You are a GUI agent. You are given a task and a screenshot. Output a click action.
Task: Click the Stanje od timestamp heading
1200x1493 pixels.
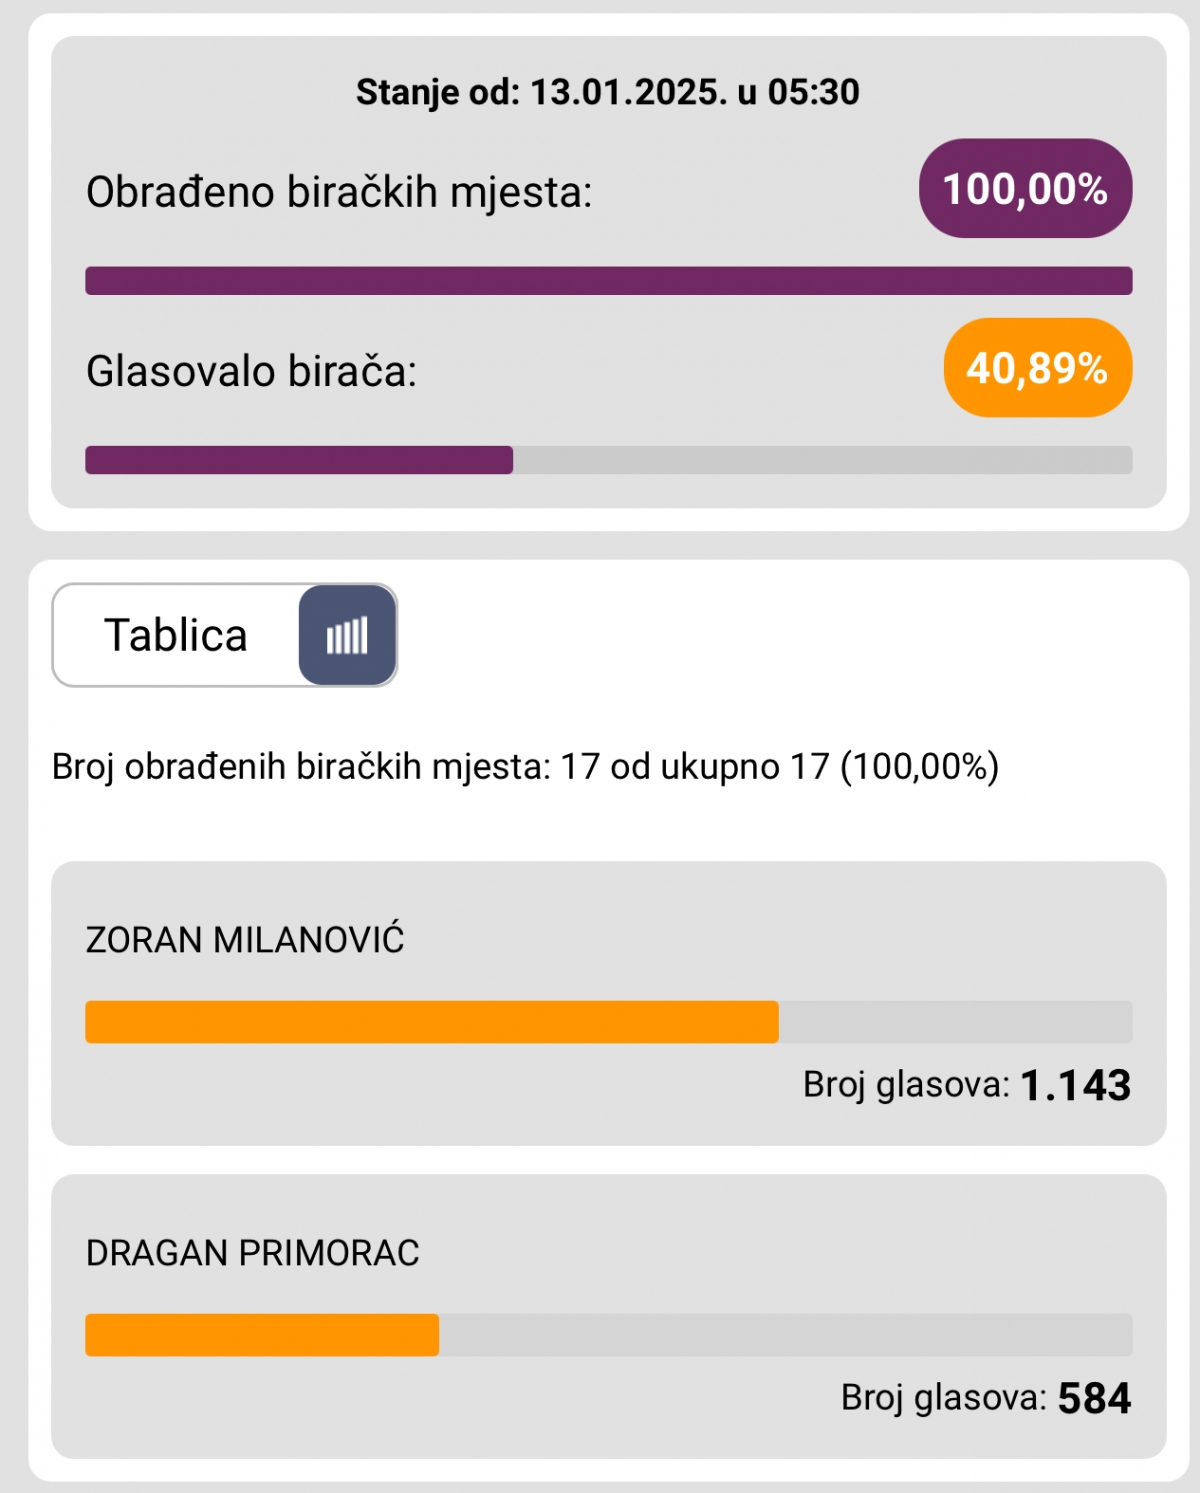607,92
